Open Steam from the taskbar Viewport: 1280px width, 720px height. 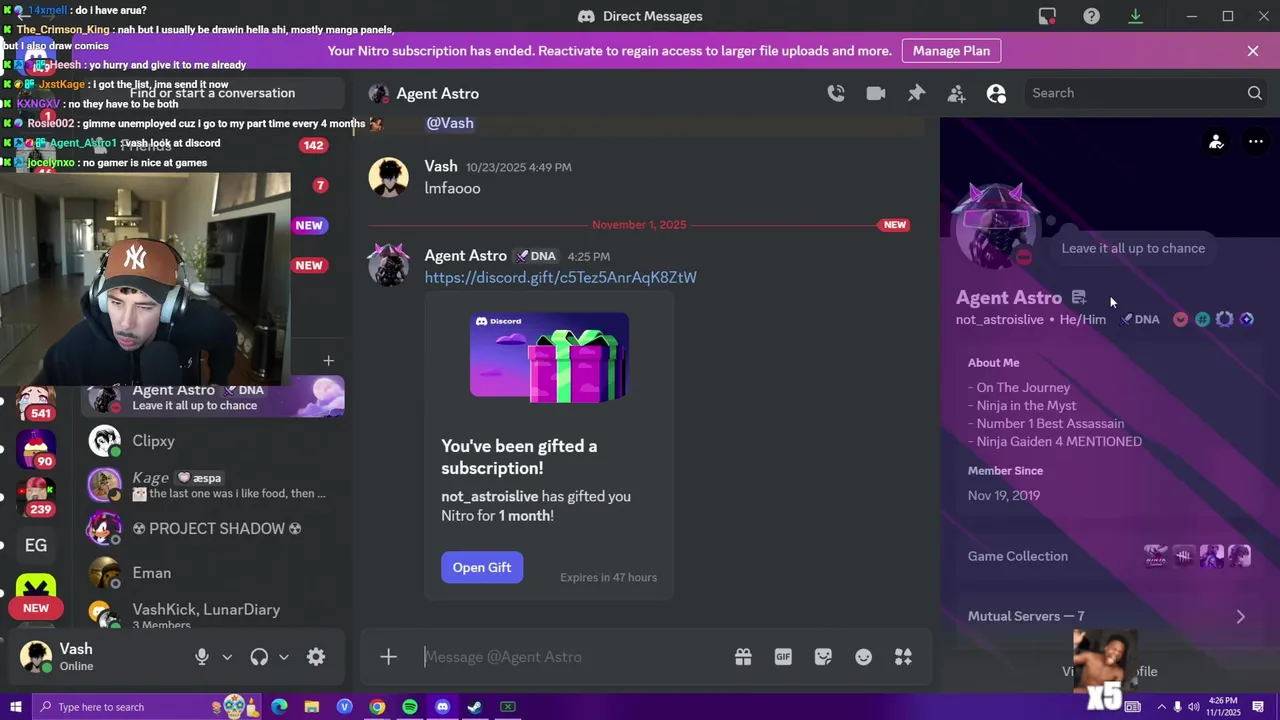(x=475, y=707)
